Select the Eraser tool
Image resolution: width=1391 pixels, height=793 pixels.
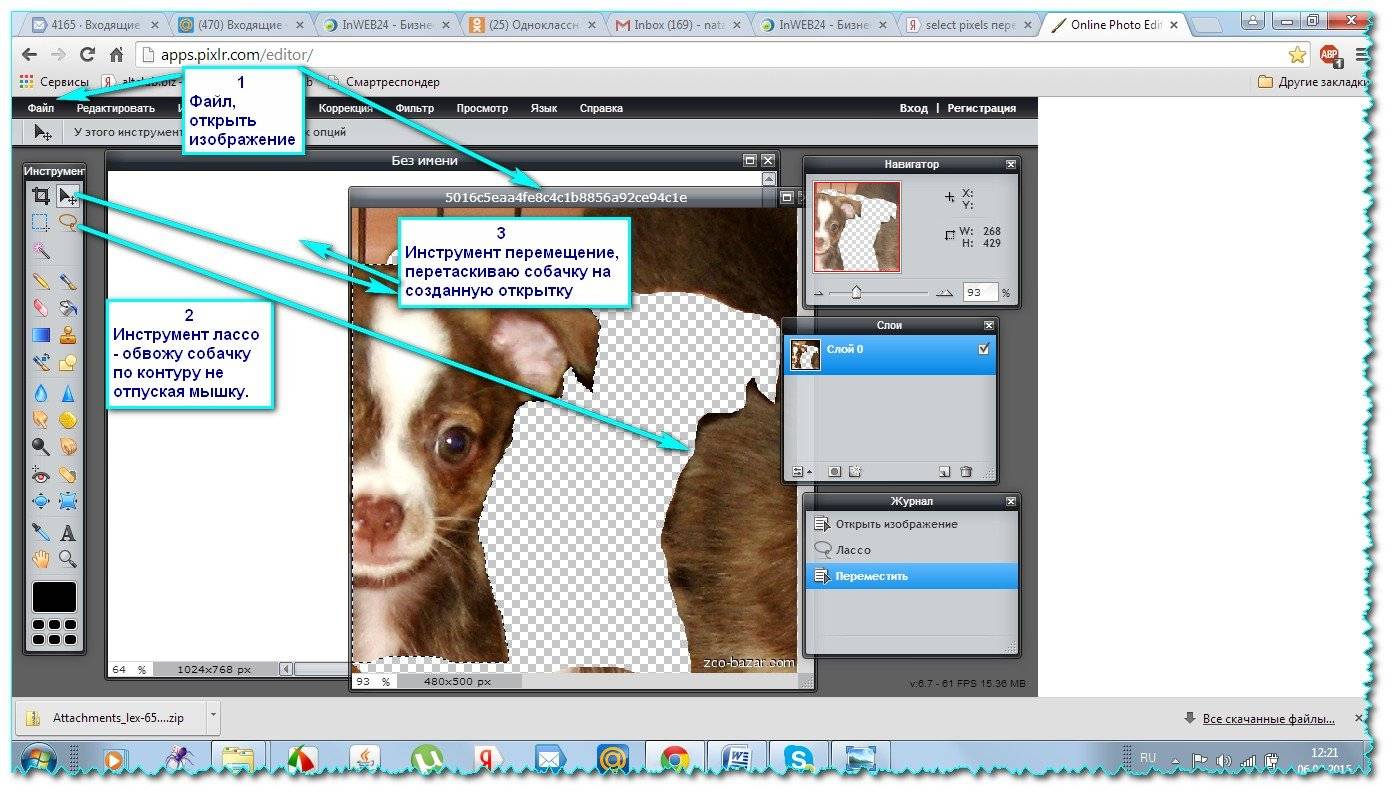(41, 308)
